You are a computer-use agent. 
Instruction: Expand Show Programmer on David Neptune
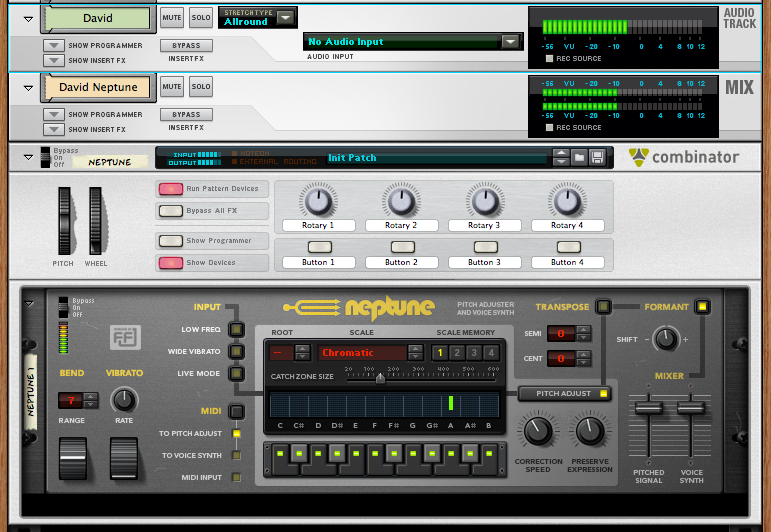click(x=54, y=115)
